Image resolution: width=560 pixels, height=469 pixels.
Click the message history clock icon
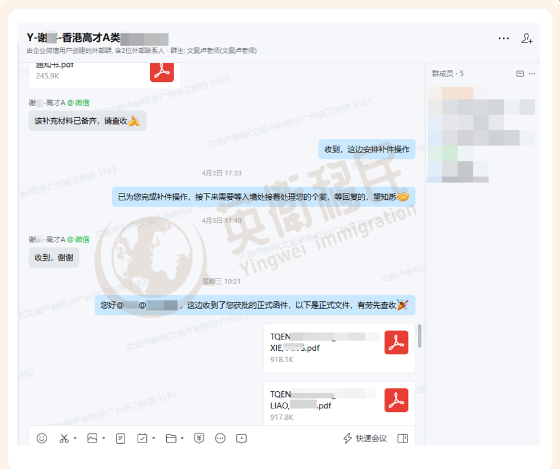click(241, 438)
